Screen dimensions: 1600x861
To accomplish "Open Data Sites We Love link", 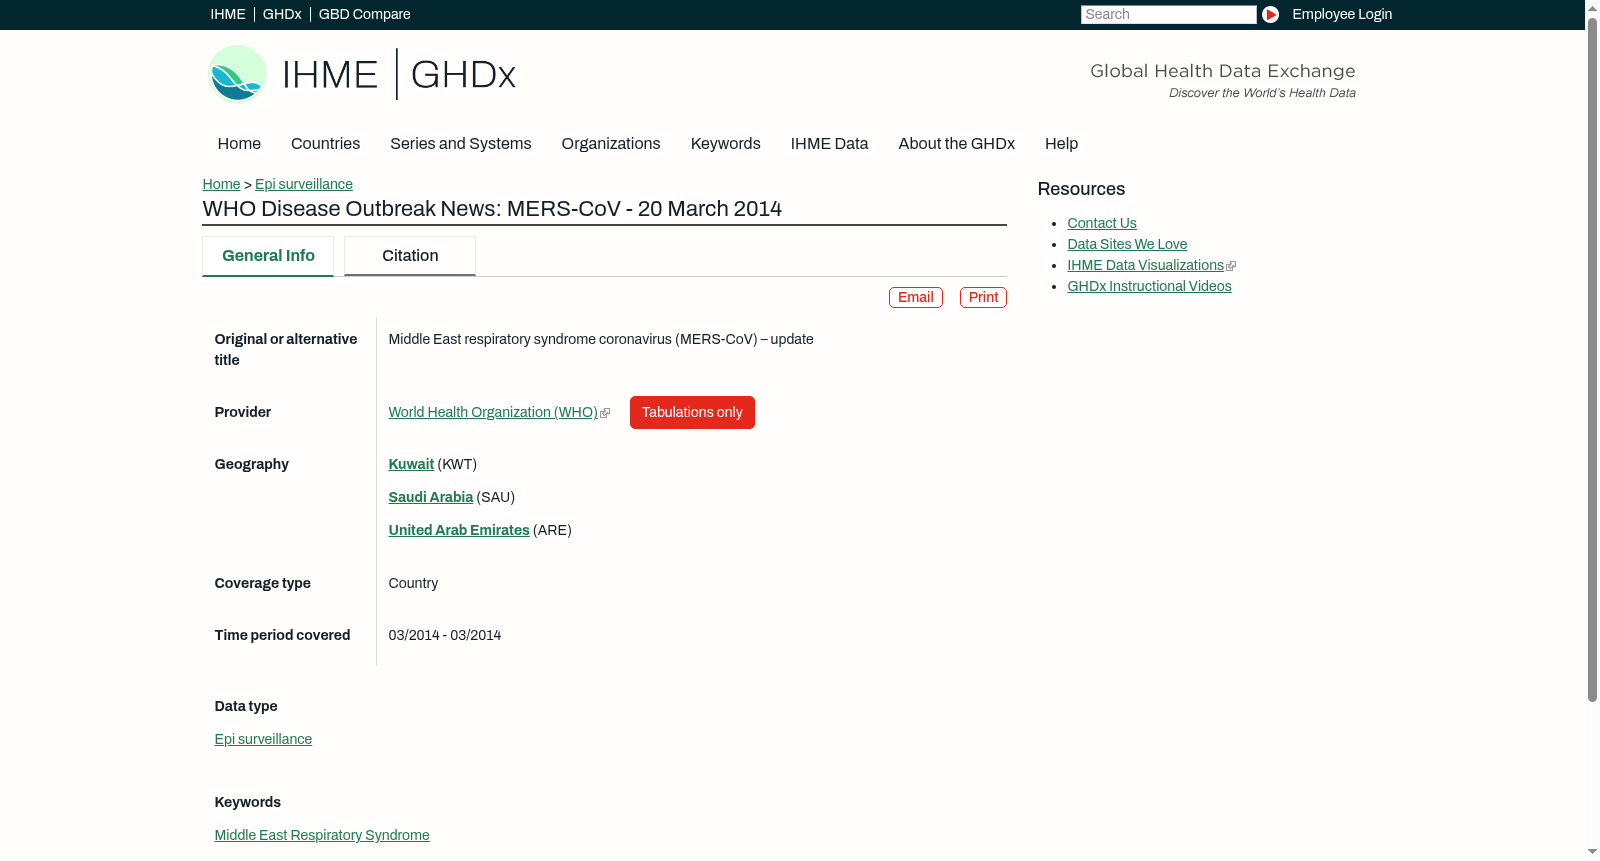I will coord(1127,244).
